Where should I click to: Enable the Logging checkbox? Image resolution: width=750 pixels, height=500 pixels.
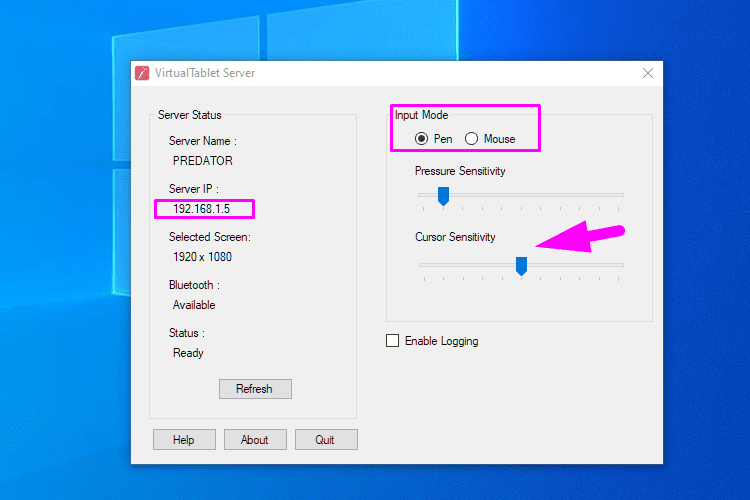(392, 341)
